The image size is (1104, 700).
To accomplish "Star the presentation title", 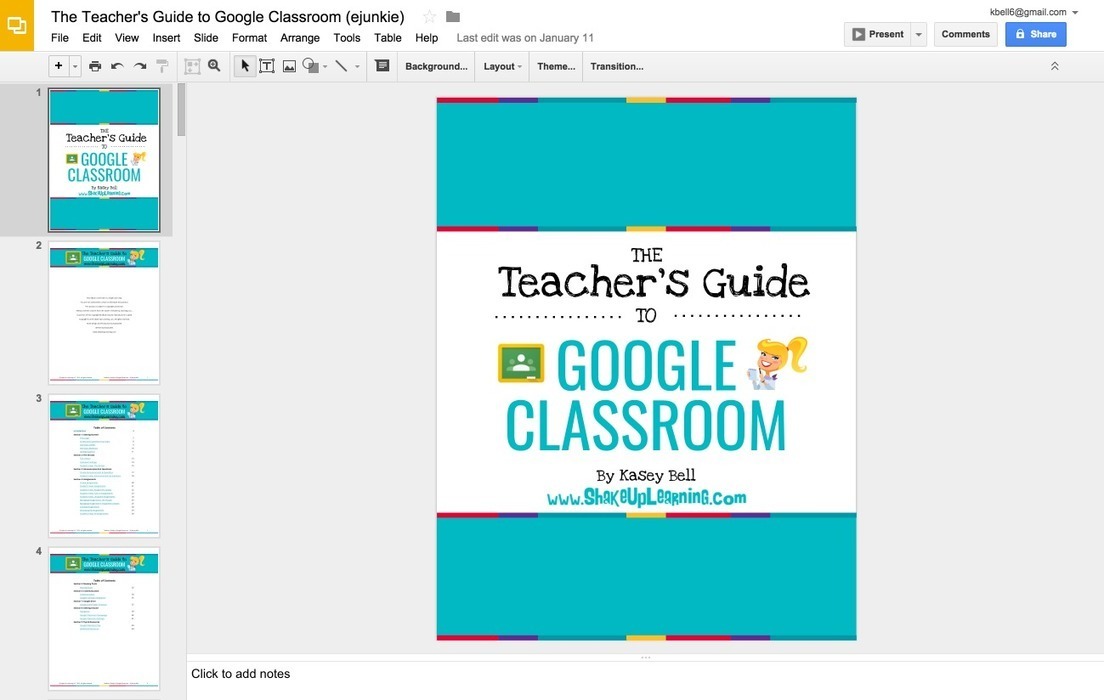I will 430,17.
